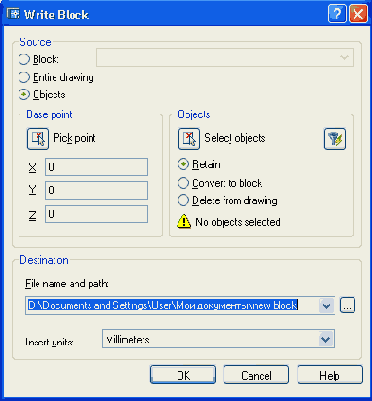Click the Help button
The width and height of the screenshot is (372, 401).
pos(330,375)
